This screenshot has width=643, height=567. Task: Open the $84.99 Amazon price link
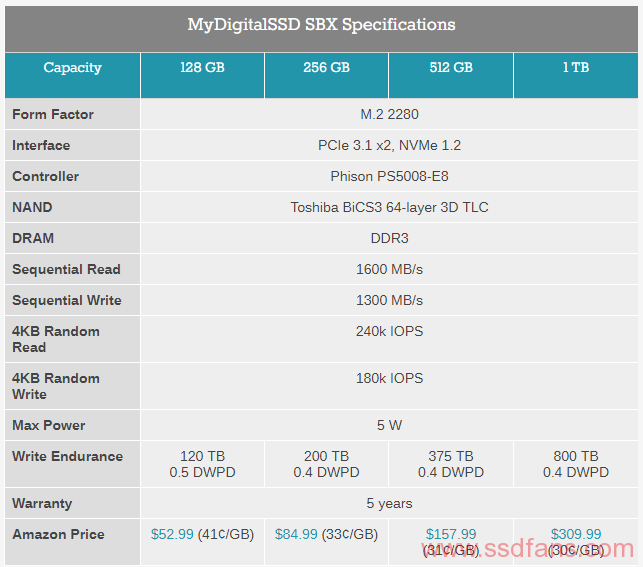pos(296,534)
